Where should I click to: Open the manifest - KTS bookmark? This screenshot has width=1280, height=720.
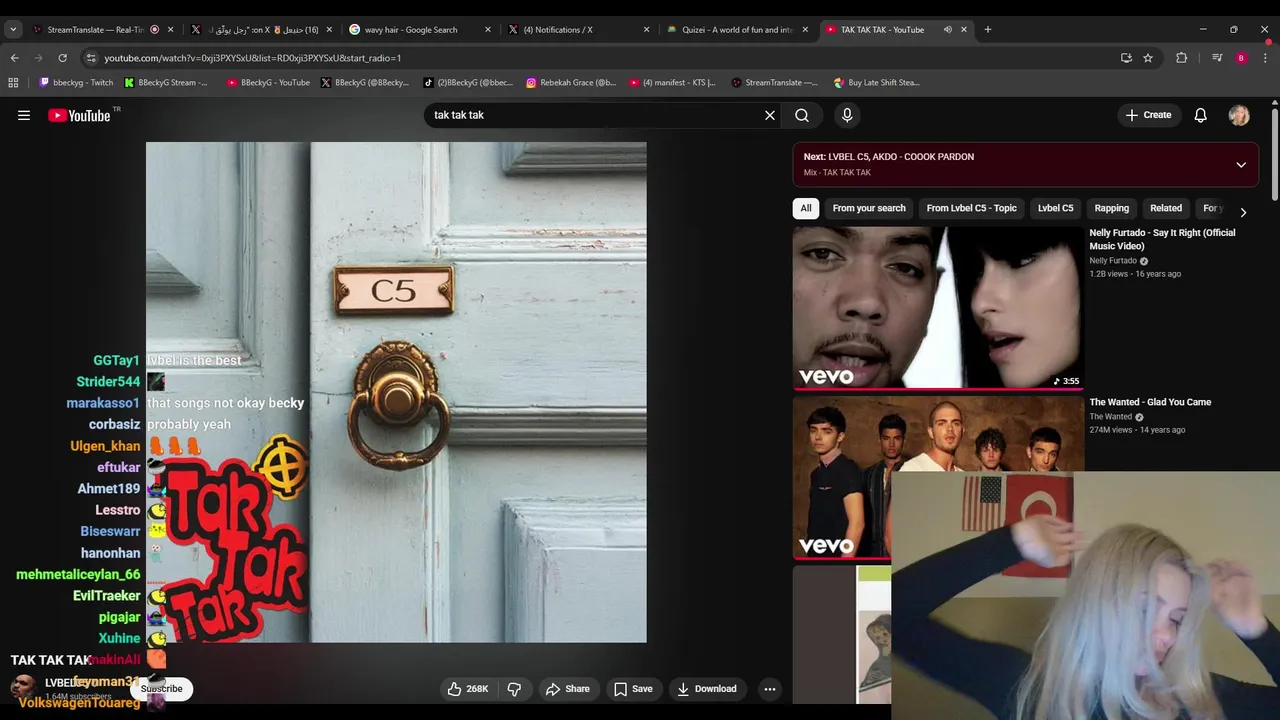pos(673,83)
